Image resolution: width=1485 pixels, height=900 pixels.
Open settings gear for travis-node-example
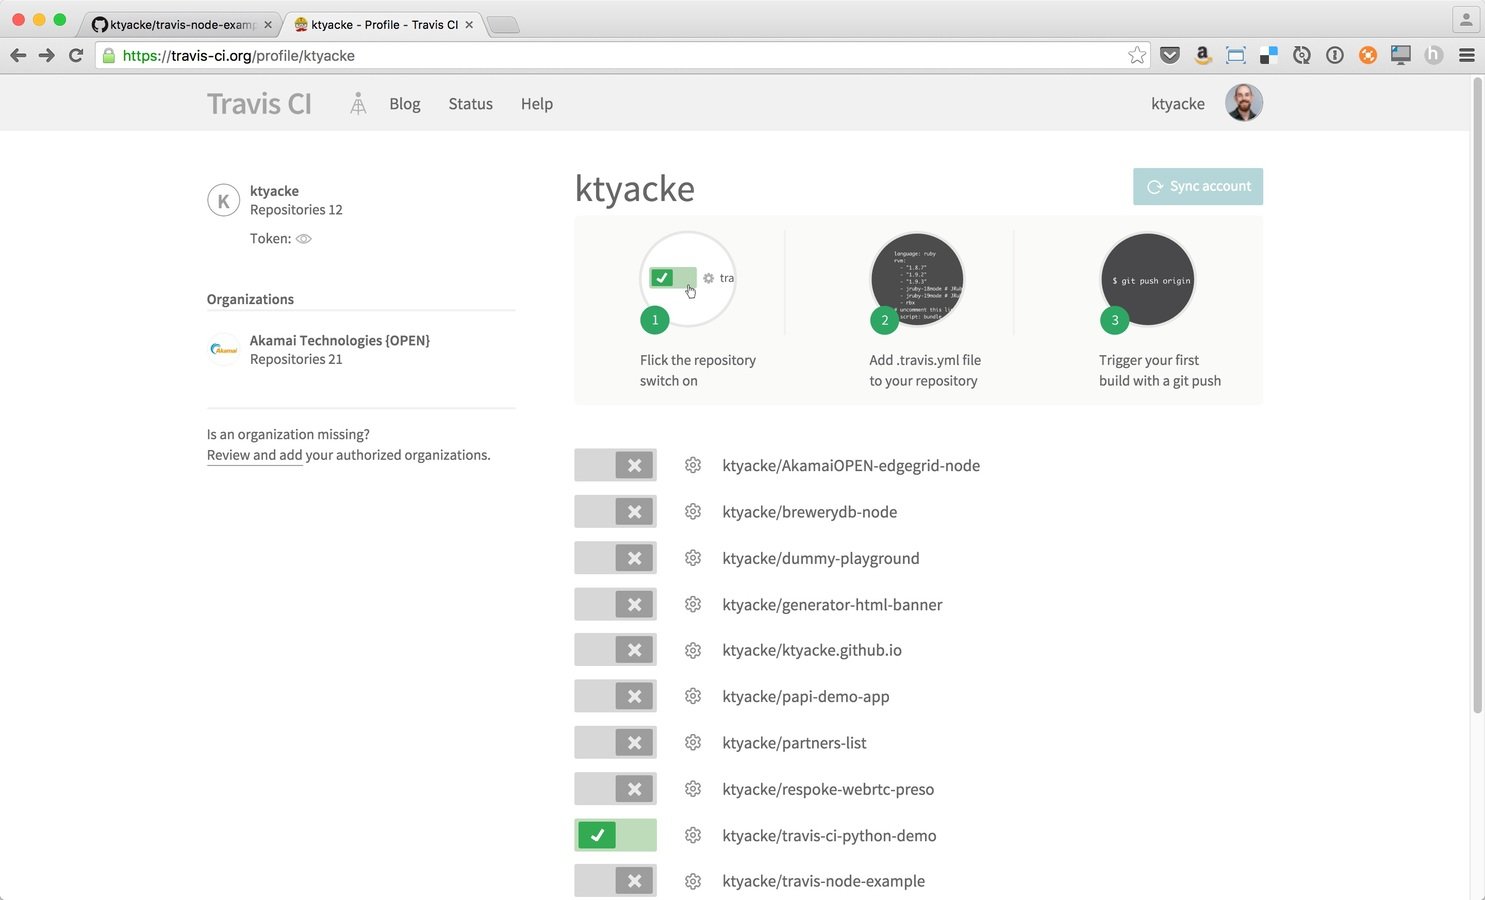pos(693,881)
